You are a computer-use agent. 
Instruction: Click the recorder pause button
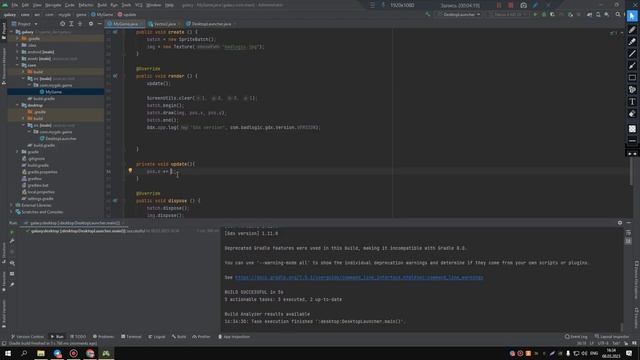tap(499, 5)
